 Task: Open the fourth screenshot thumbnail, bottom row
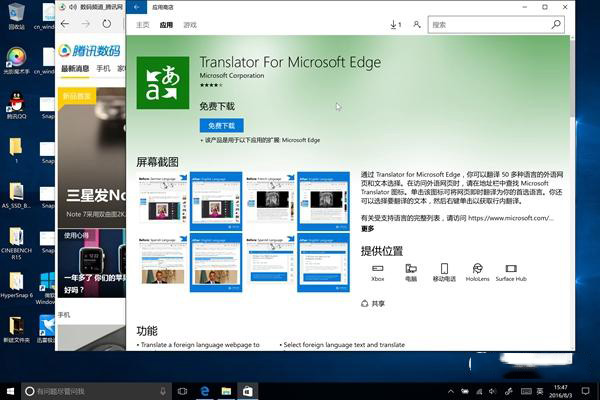(323, 263)
